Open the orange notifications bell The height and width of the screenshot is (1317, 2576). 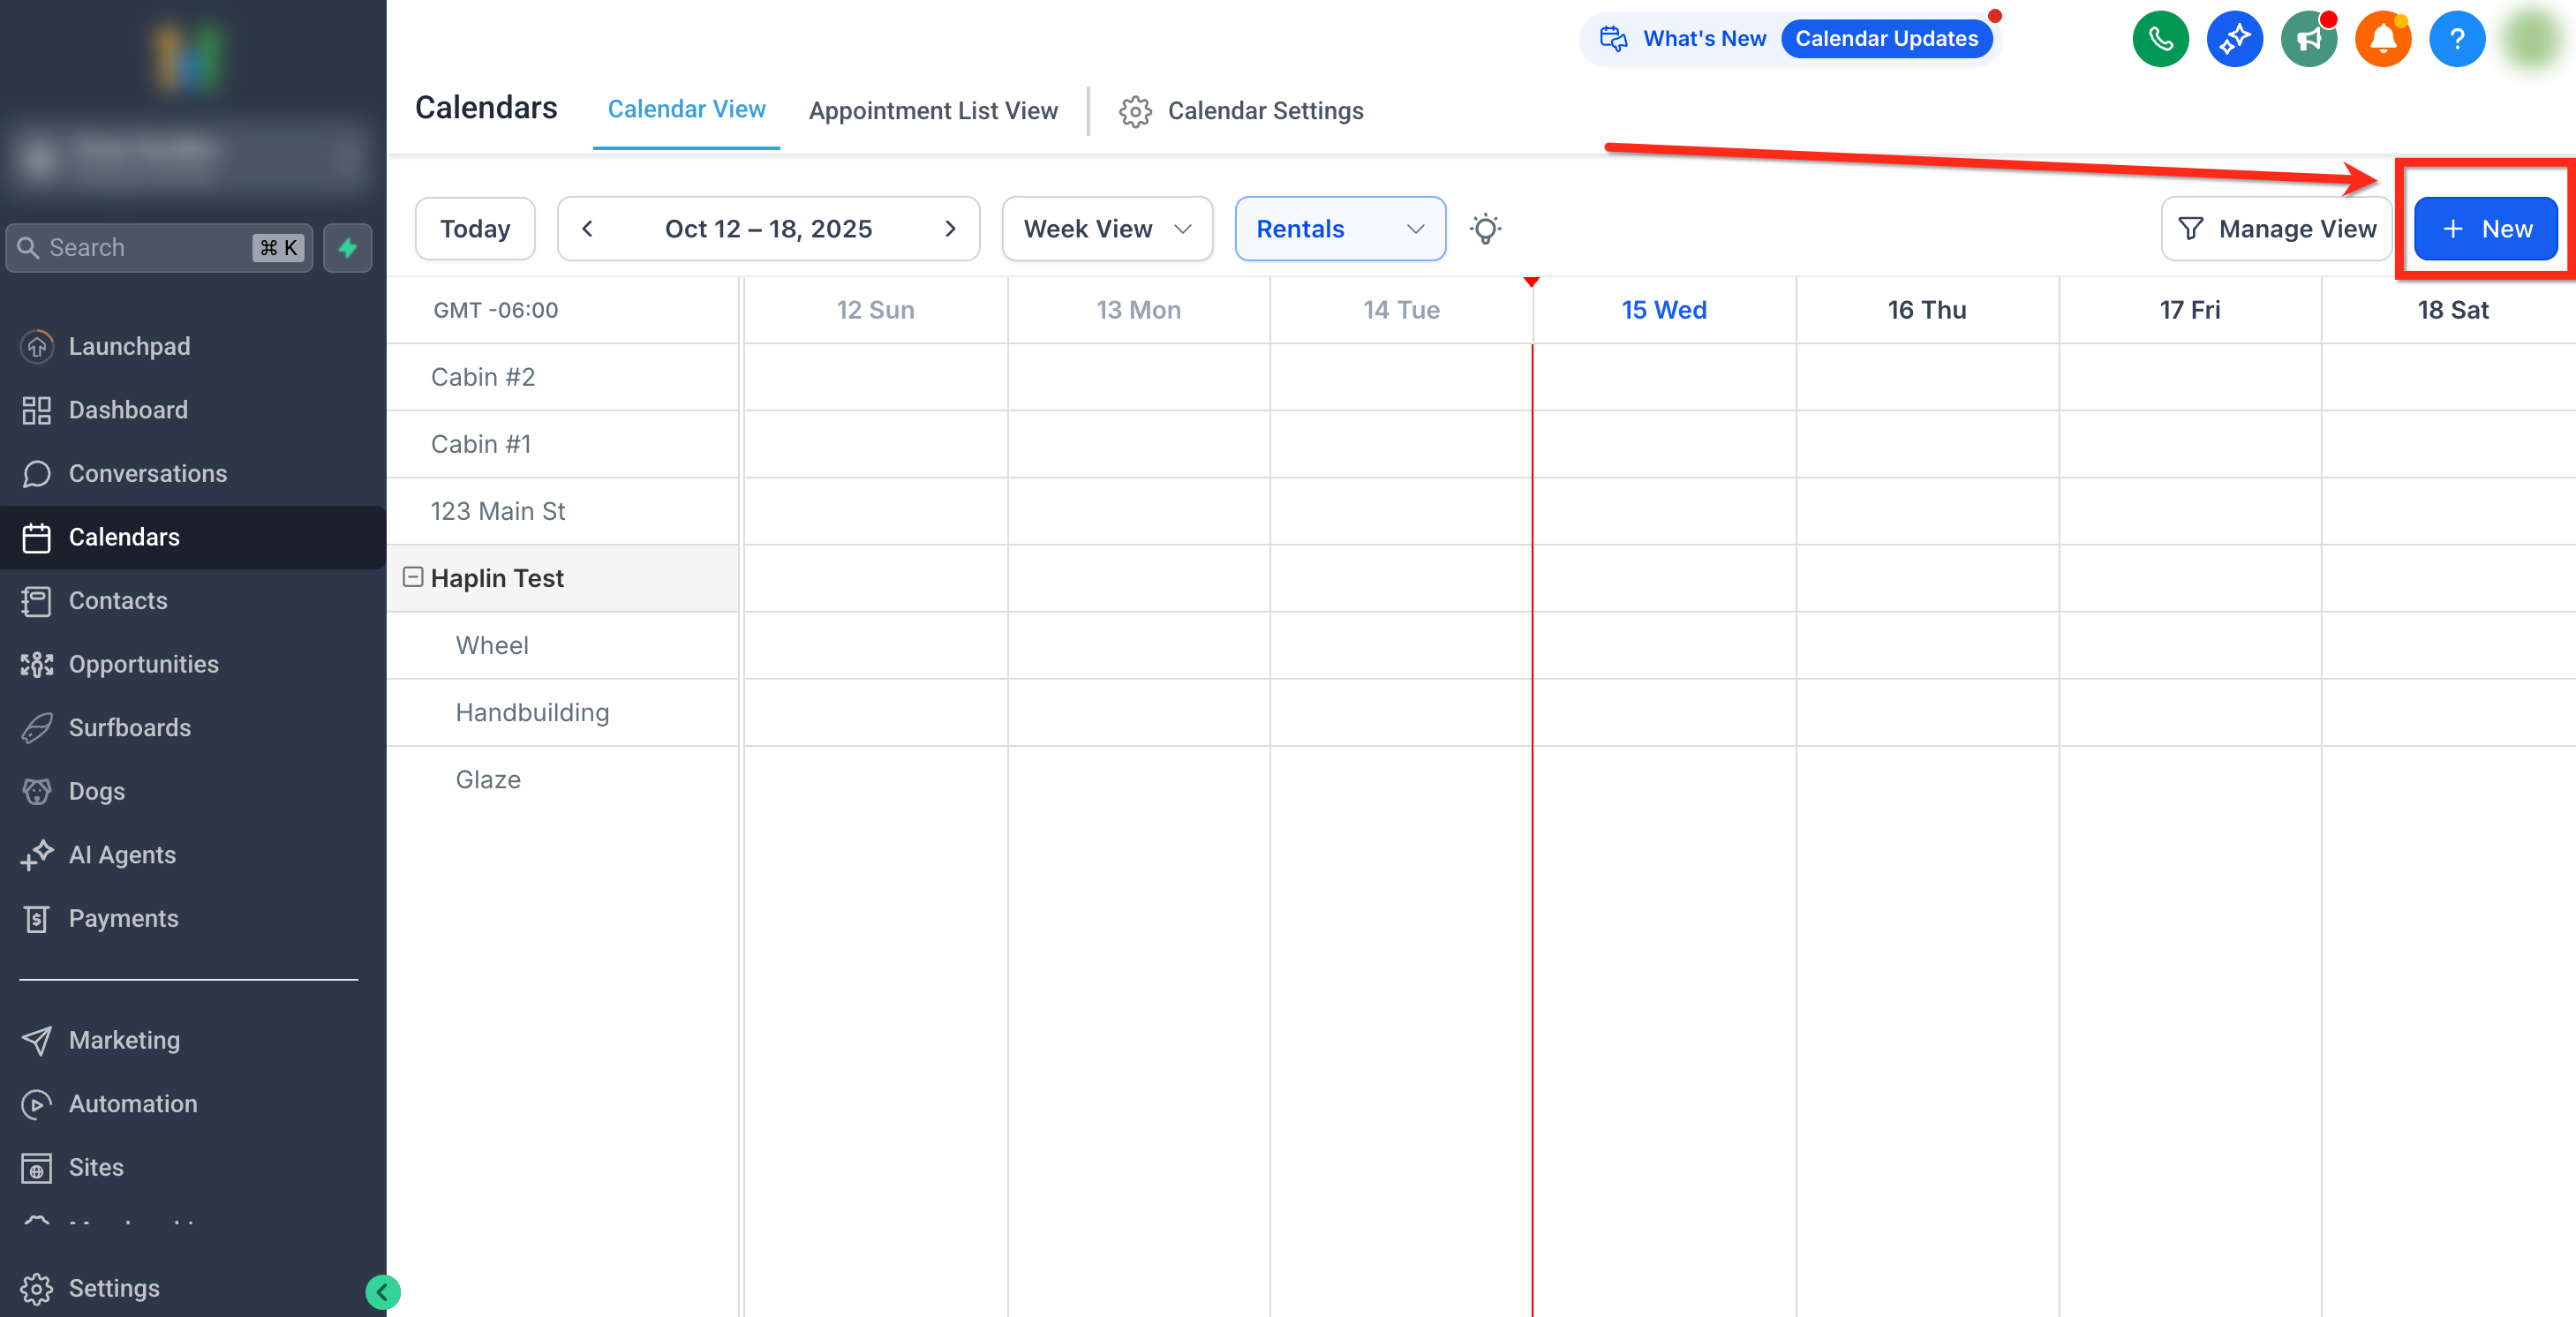coord(2382,39)
